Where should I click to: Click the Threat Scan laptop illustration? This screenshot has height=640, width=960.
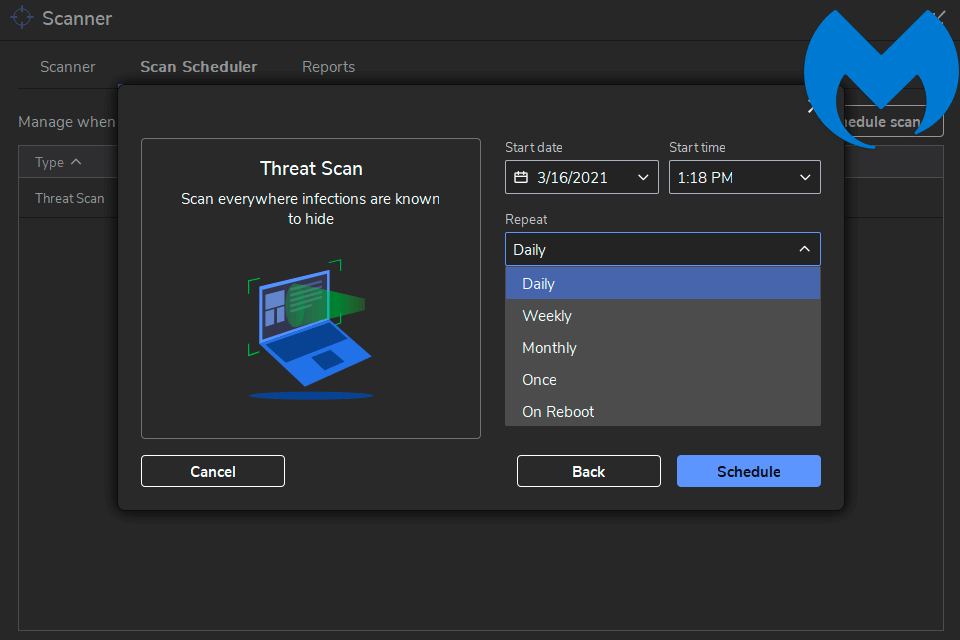[310, 329]
